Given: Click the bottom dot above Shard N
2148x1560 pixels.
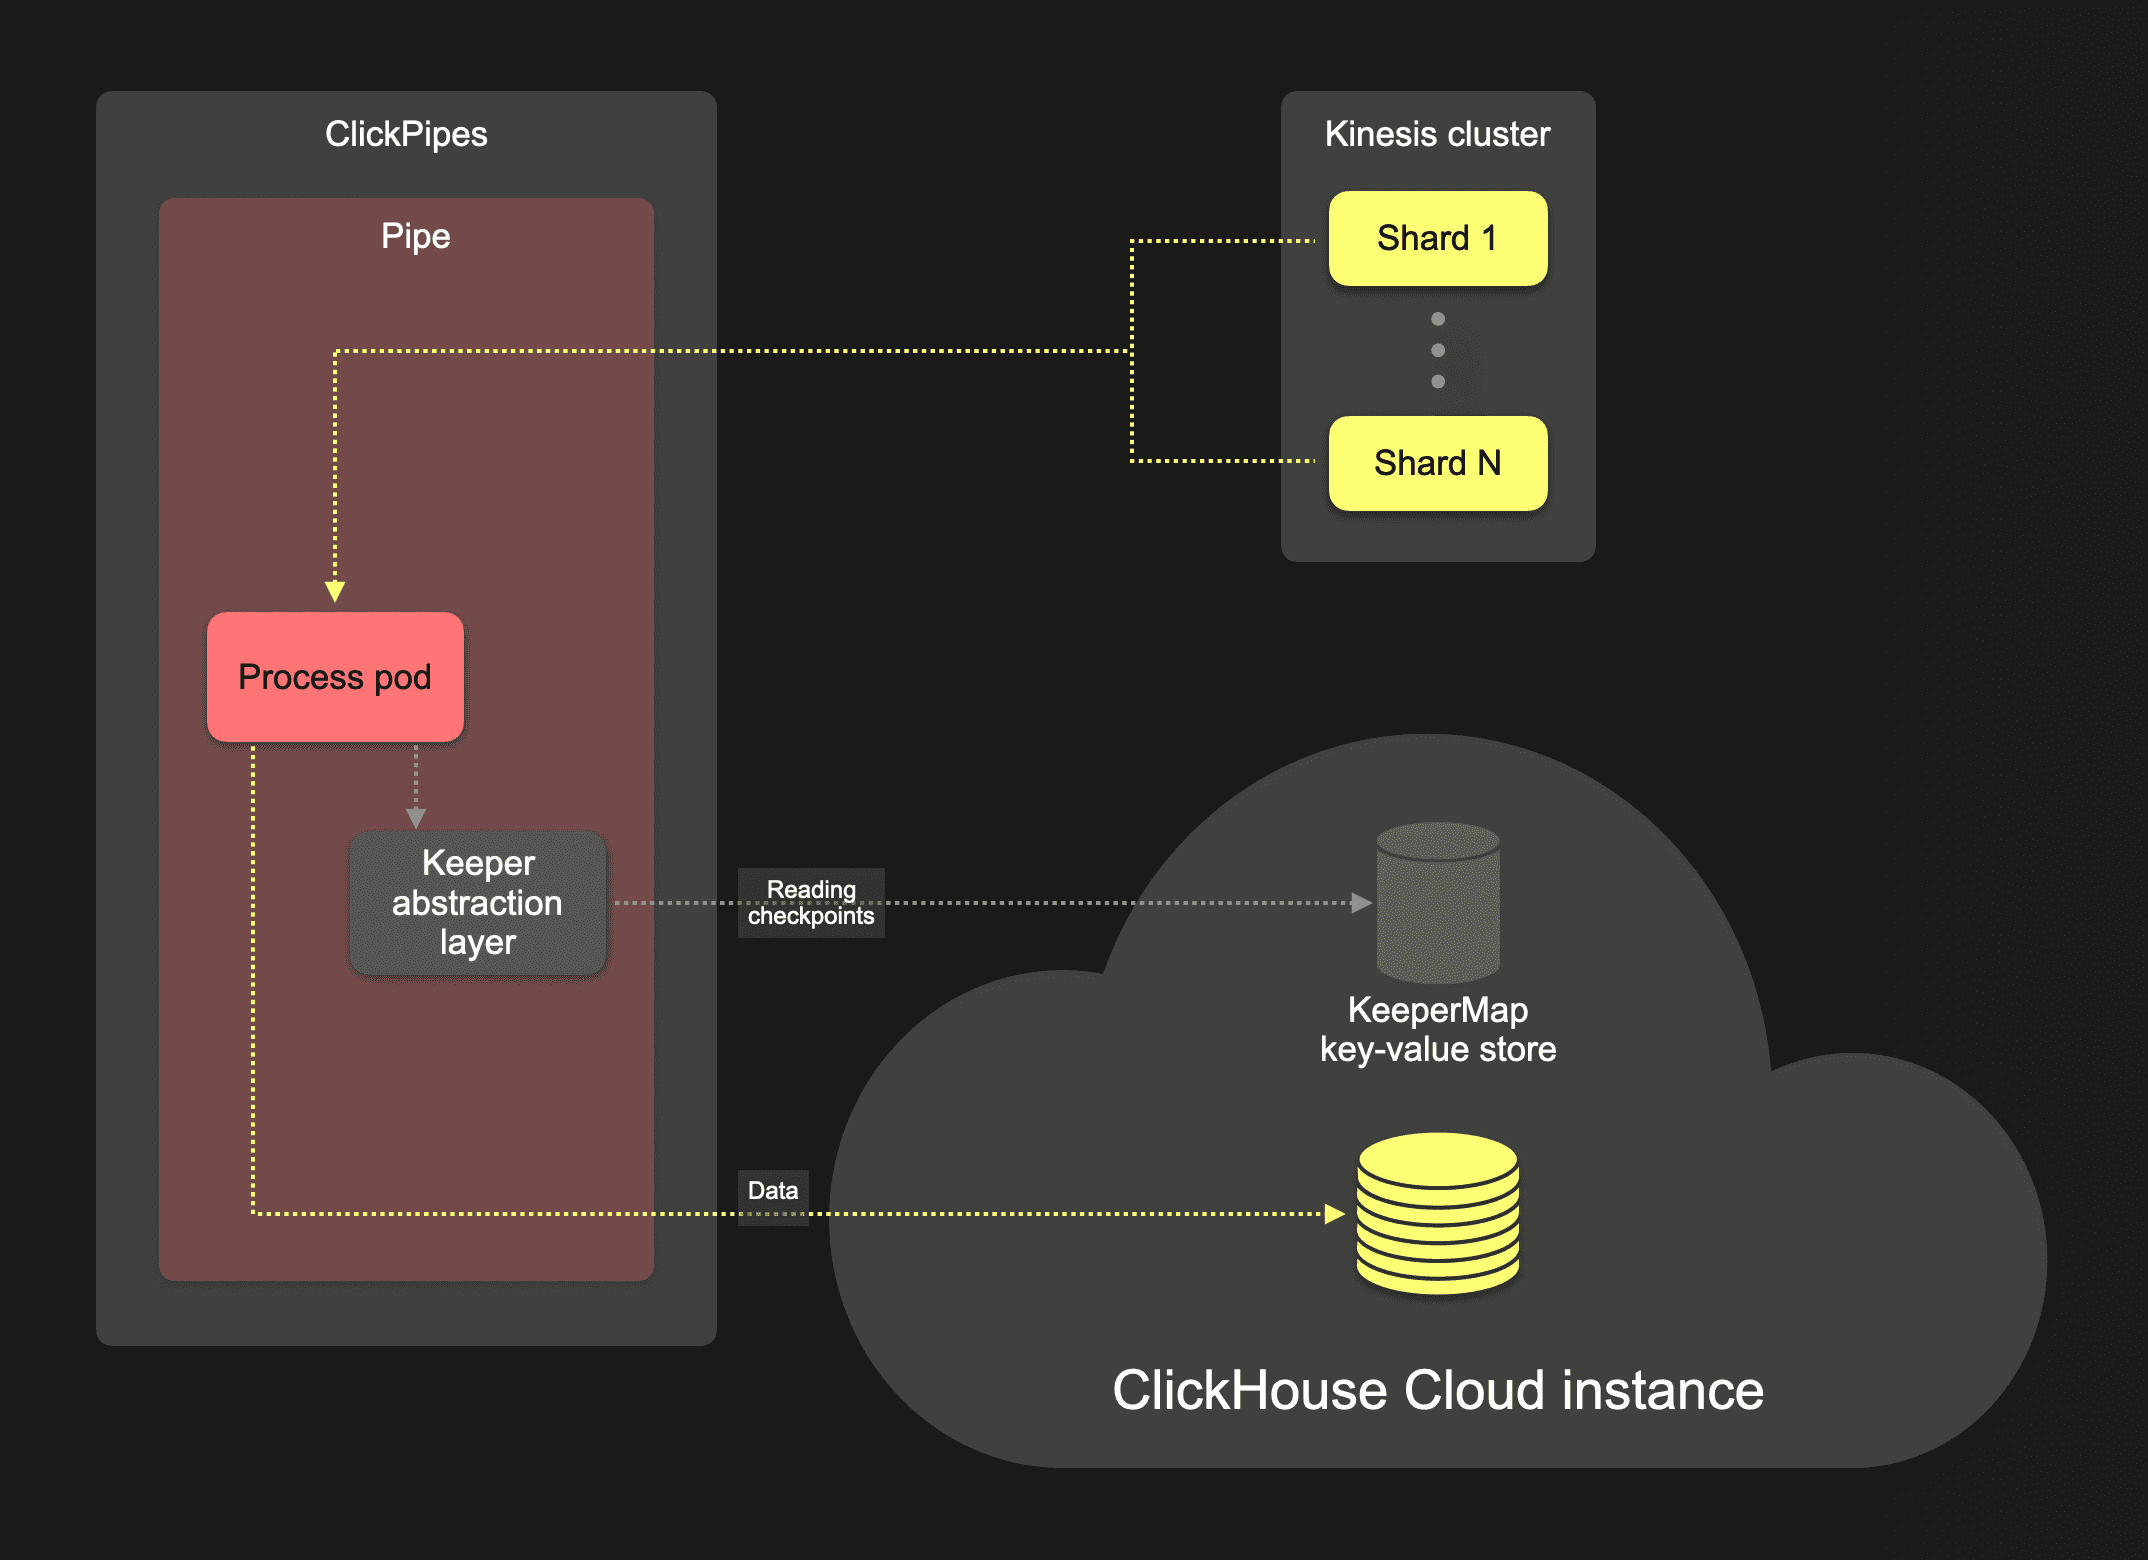Looking at the screenshot, I should (x=1438, y=381).
